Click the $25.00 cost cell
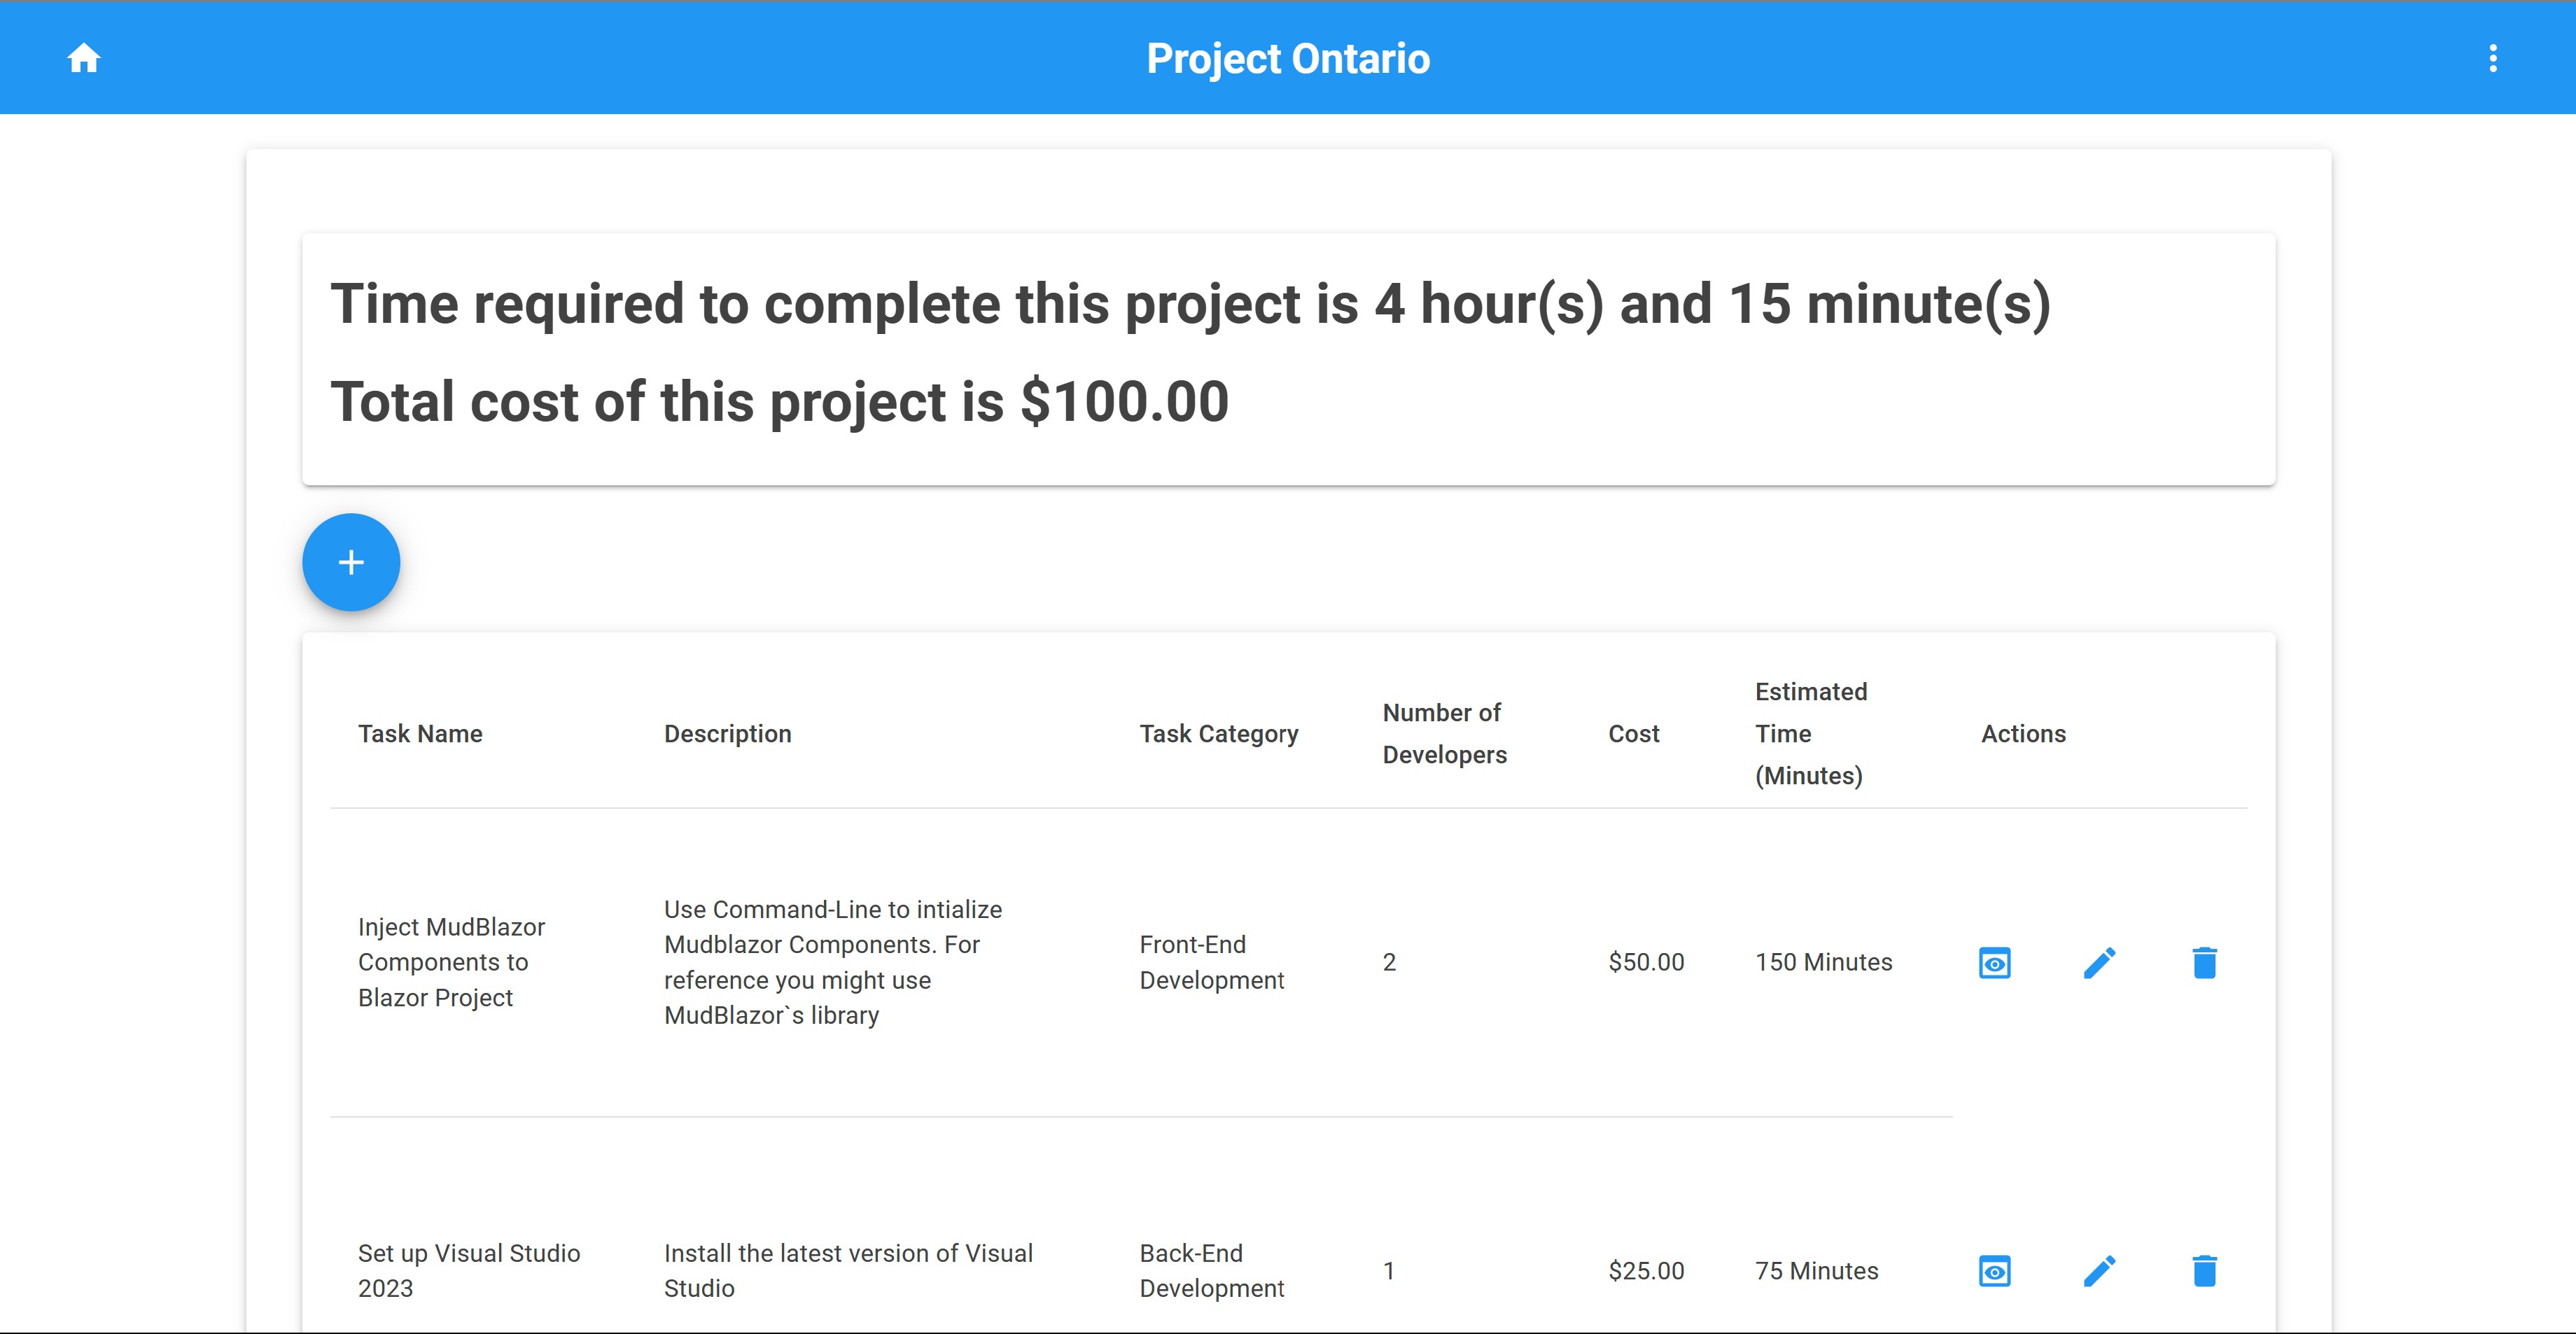Screen dimensions: 2576x1334 tap(1646, 1271)
